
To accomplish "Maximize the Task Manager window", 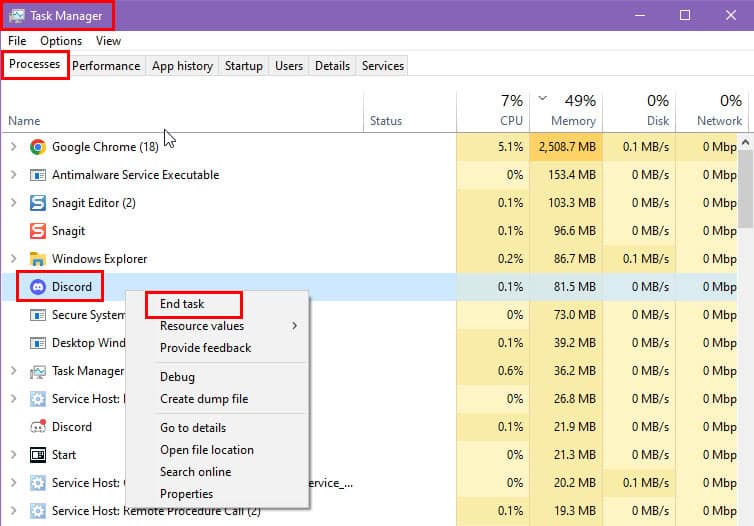I will (x=685, y=15).
